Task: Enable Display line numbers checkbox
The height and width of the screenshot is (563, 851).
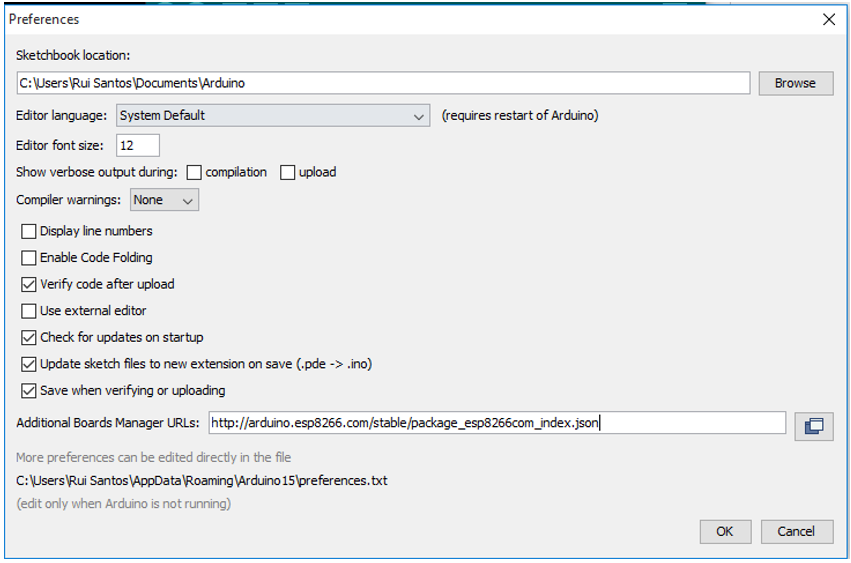Action: tap(29, 231)
